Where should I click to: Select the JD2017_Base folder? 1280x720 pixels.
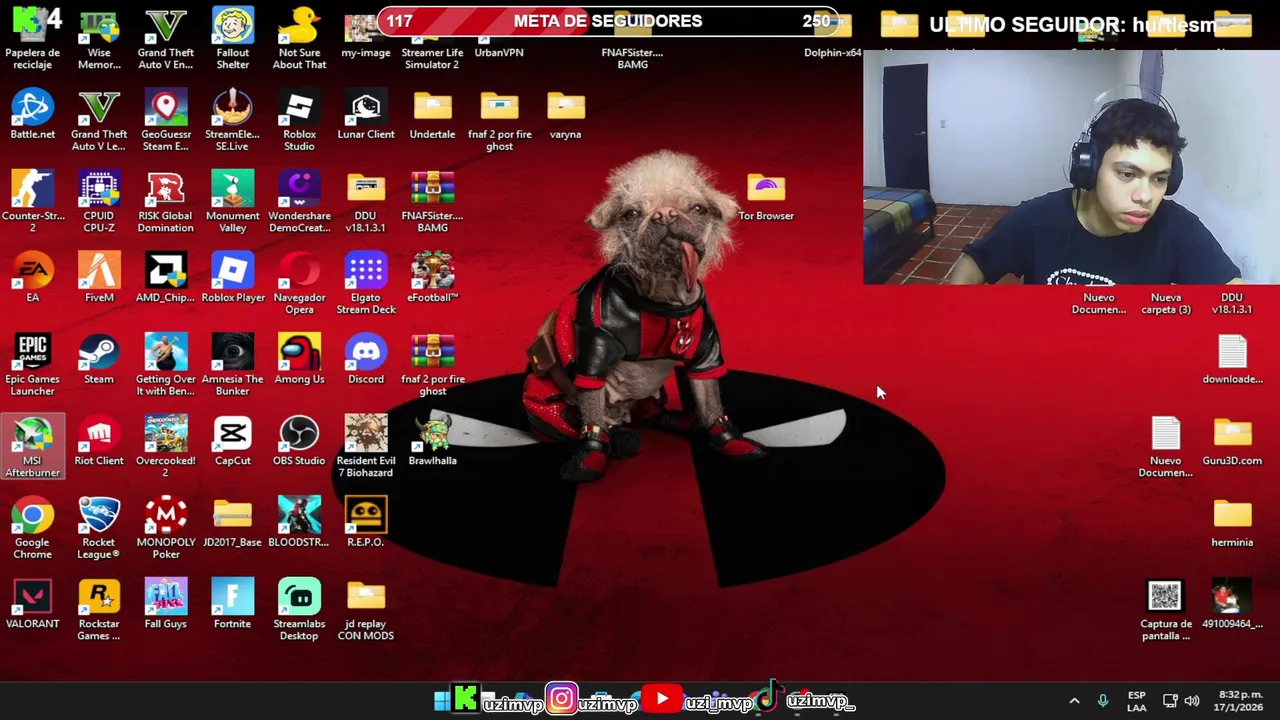[232, 523]
